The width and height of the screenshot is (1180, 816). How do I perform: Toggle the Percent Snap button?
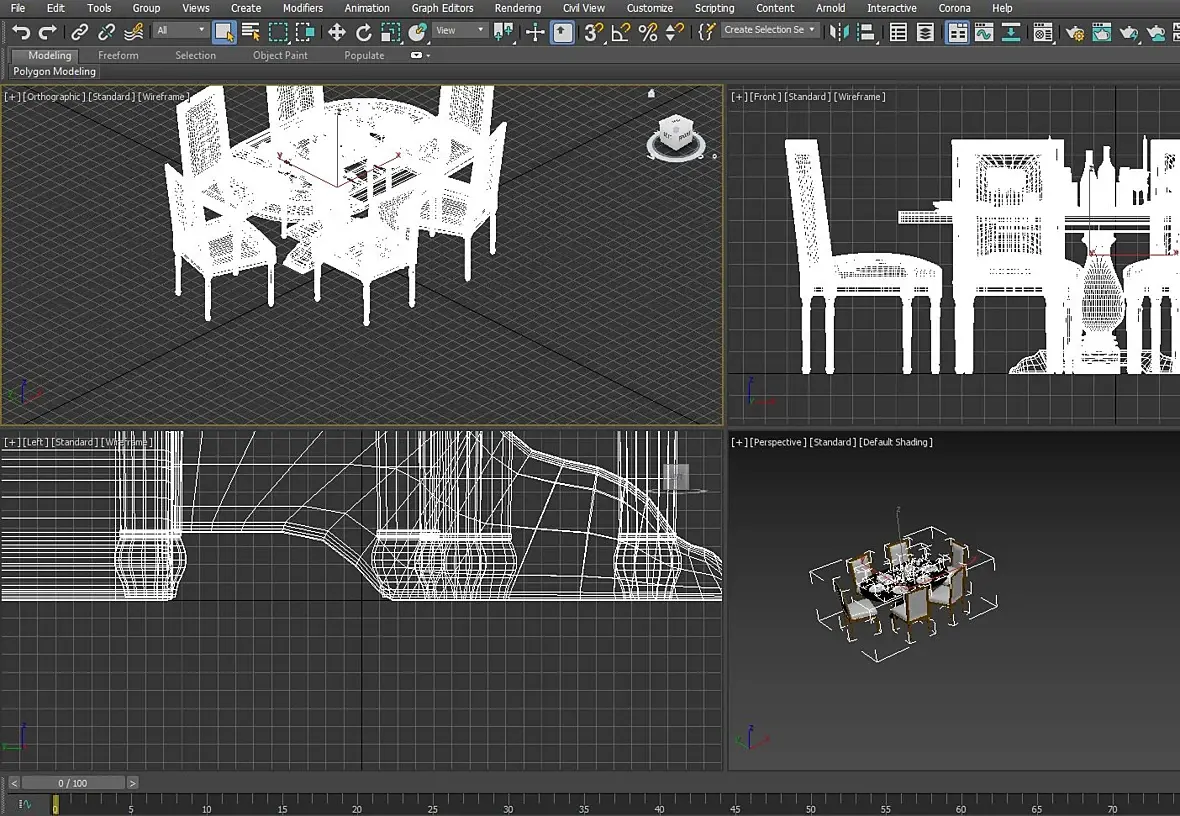648,32
